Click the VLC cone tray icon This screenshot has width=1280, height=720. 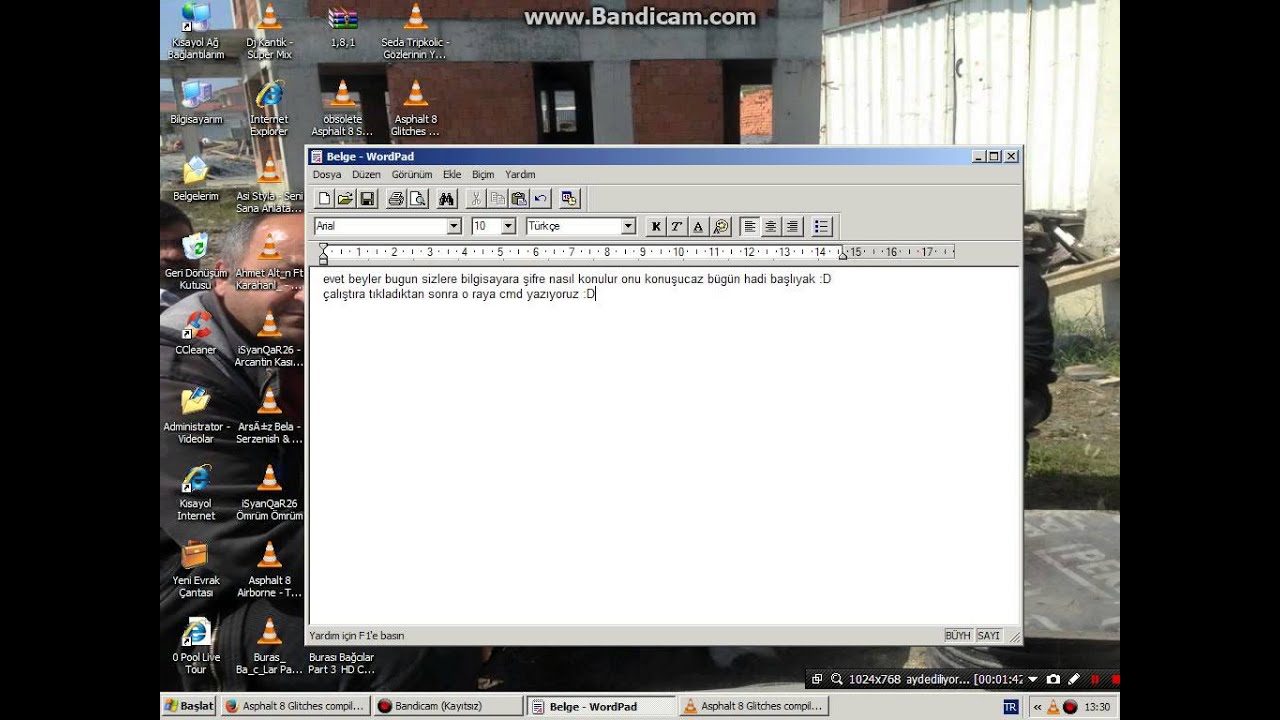[1053, 707]
